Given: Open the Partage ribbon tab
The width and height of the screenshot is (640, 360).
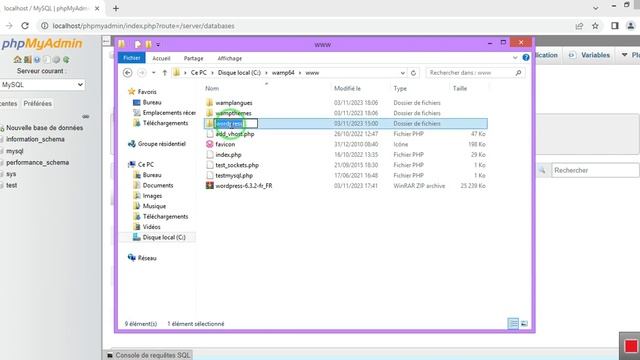Looking at the screenshot, I should click(193, 58).
